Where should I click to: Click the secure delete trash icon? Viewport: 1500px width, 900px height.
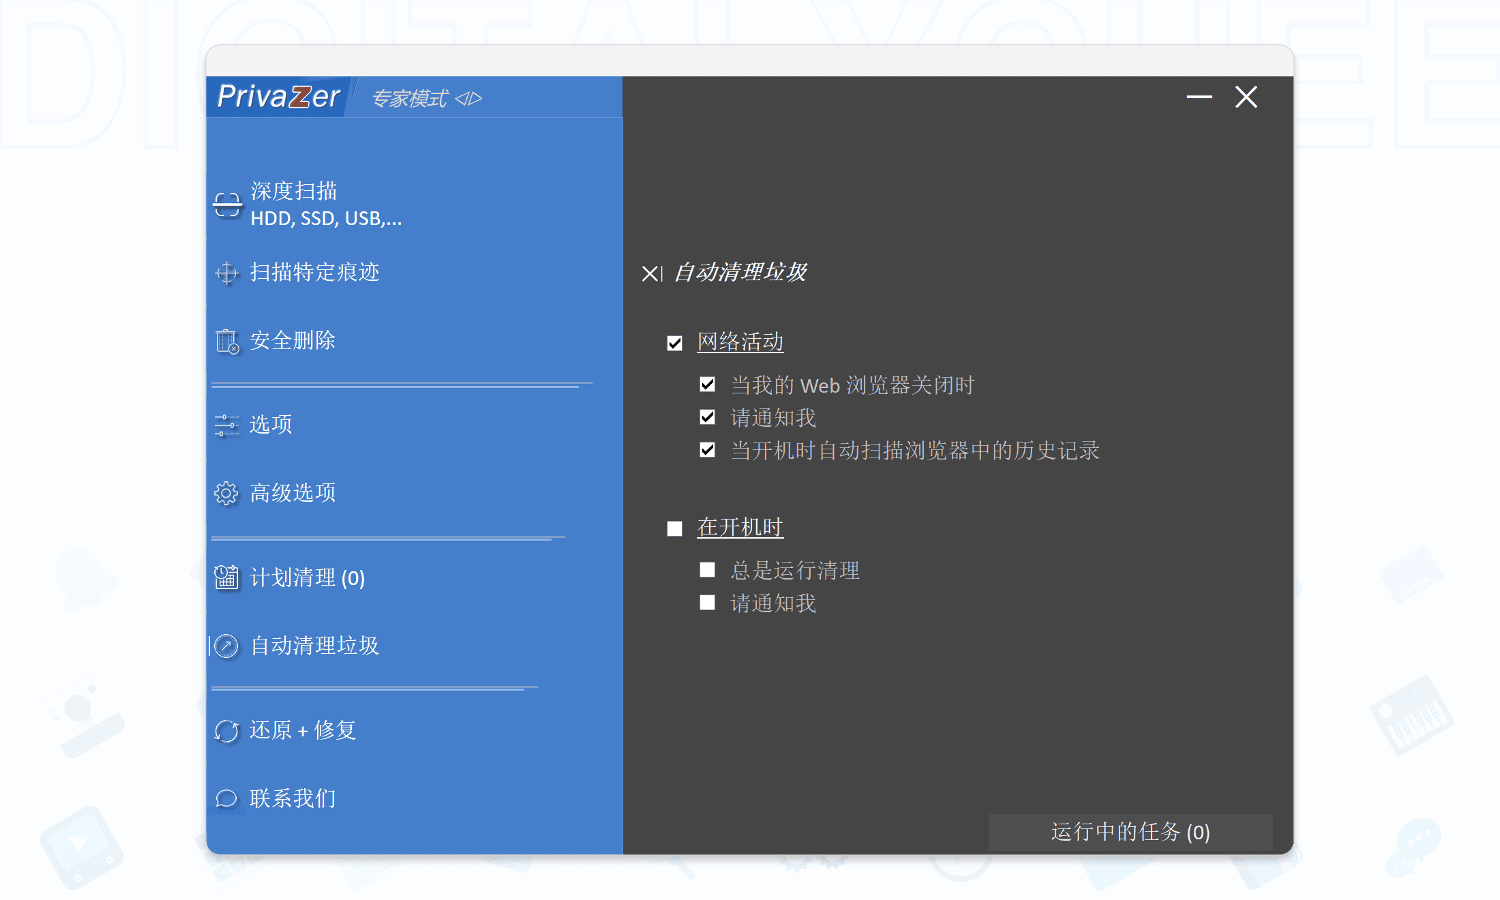227,342
